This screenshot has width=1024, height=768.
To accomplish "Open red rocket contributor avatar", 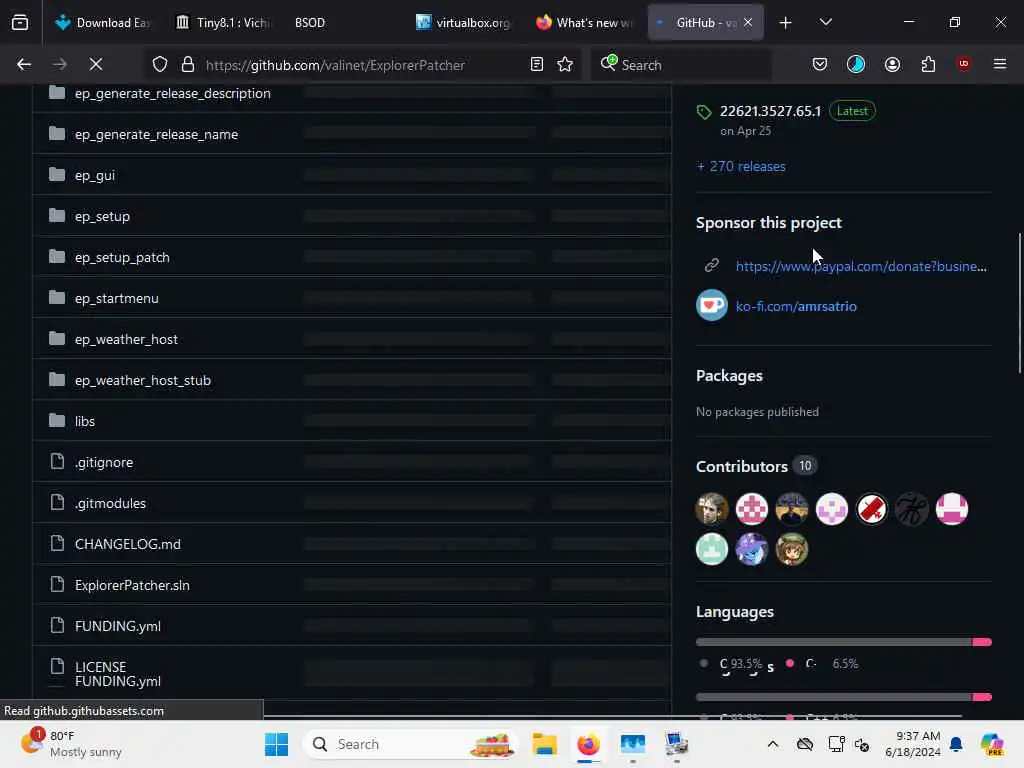I will (x=872, y=509).
